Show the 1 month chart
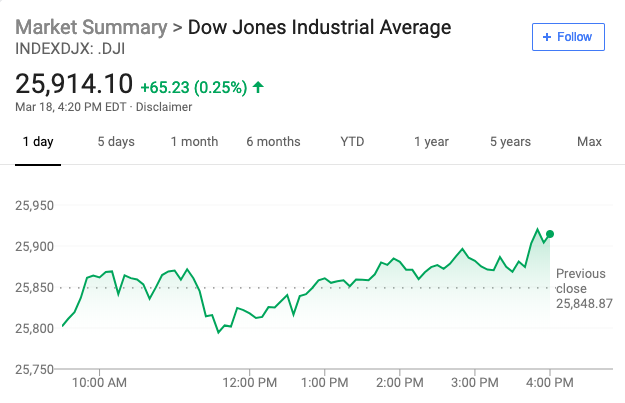The height and width of the screenshot is (403, 625). 194,142
